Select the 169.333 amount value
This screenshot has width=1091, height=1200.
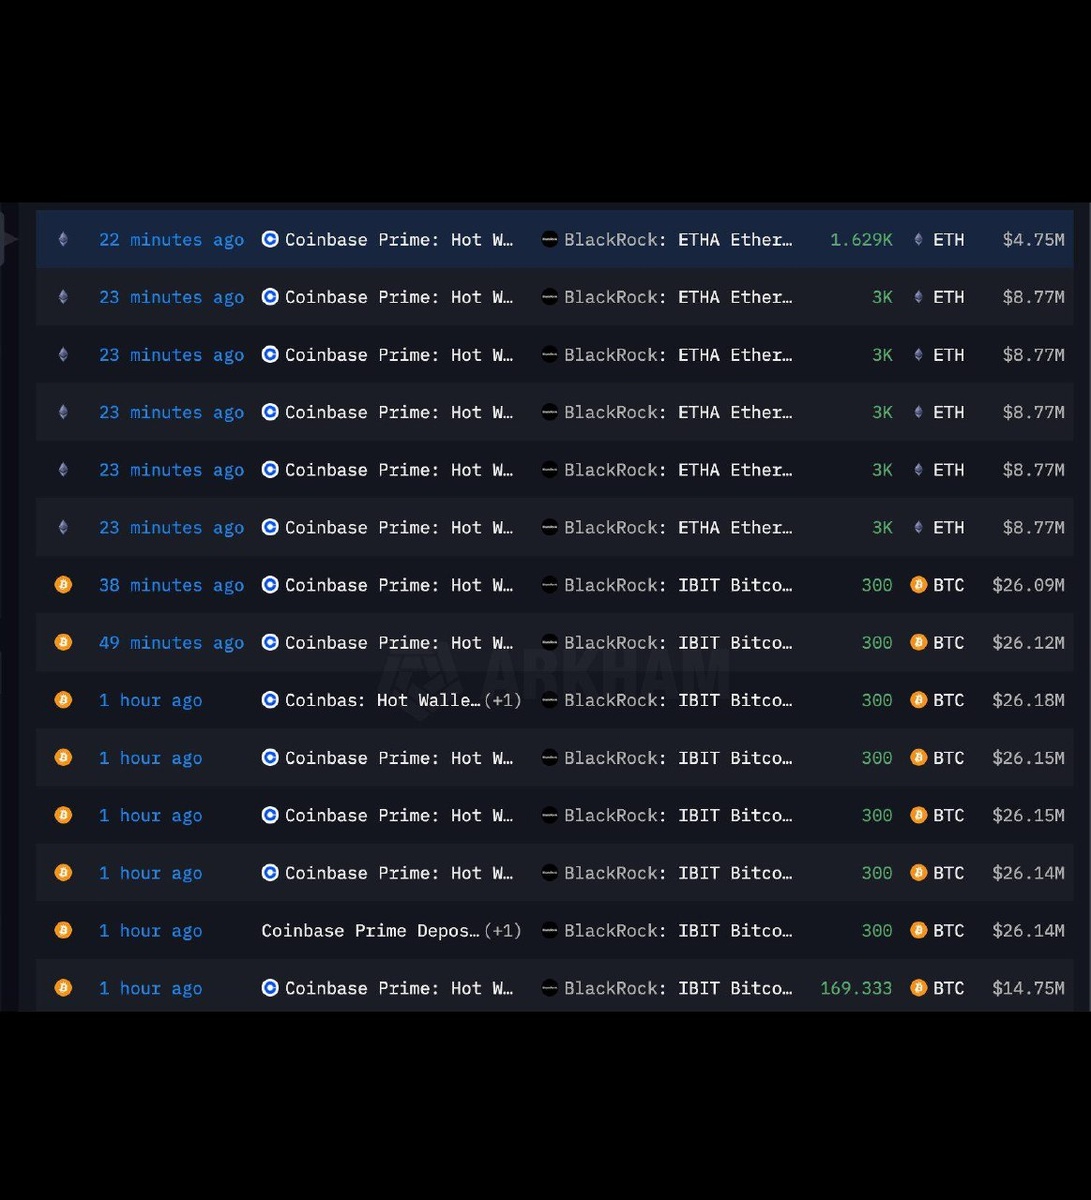coord(856,989)
